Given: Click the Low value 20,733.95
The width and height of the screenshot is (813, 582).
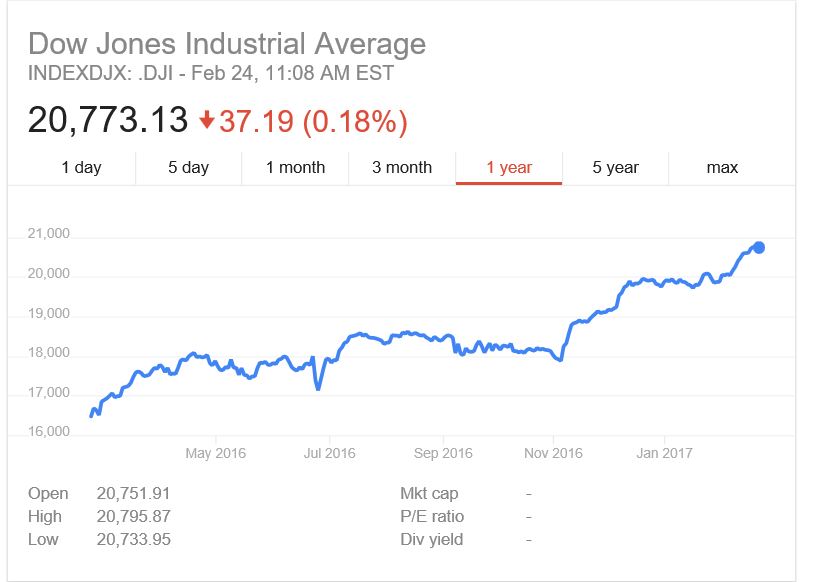Looking at the screenshot, I should [133, 539].
